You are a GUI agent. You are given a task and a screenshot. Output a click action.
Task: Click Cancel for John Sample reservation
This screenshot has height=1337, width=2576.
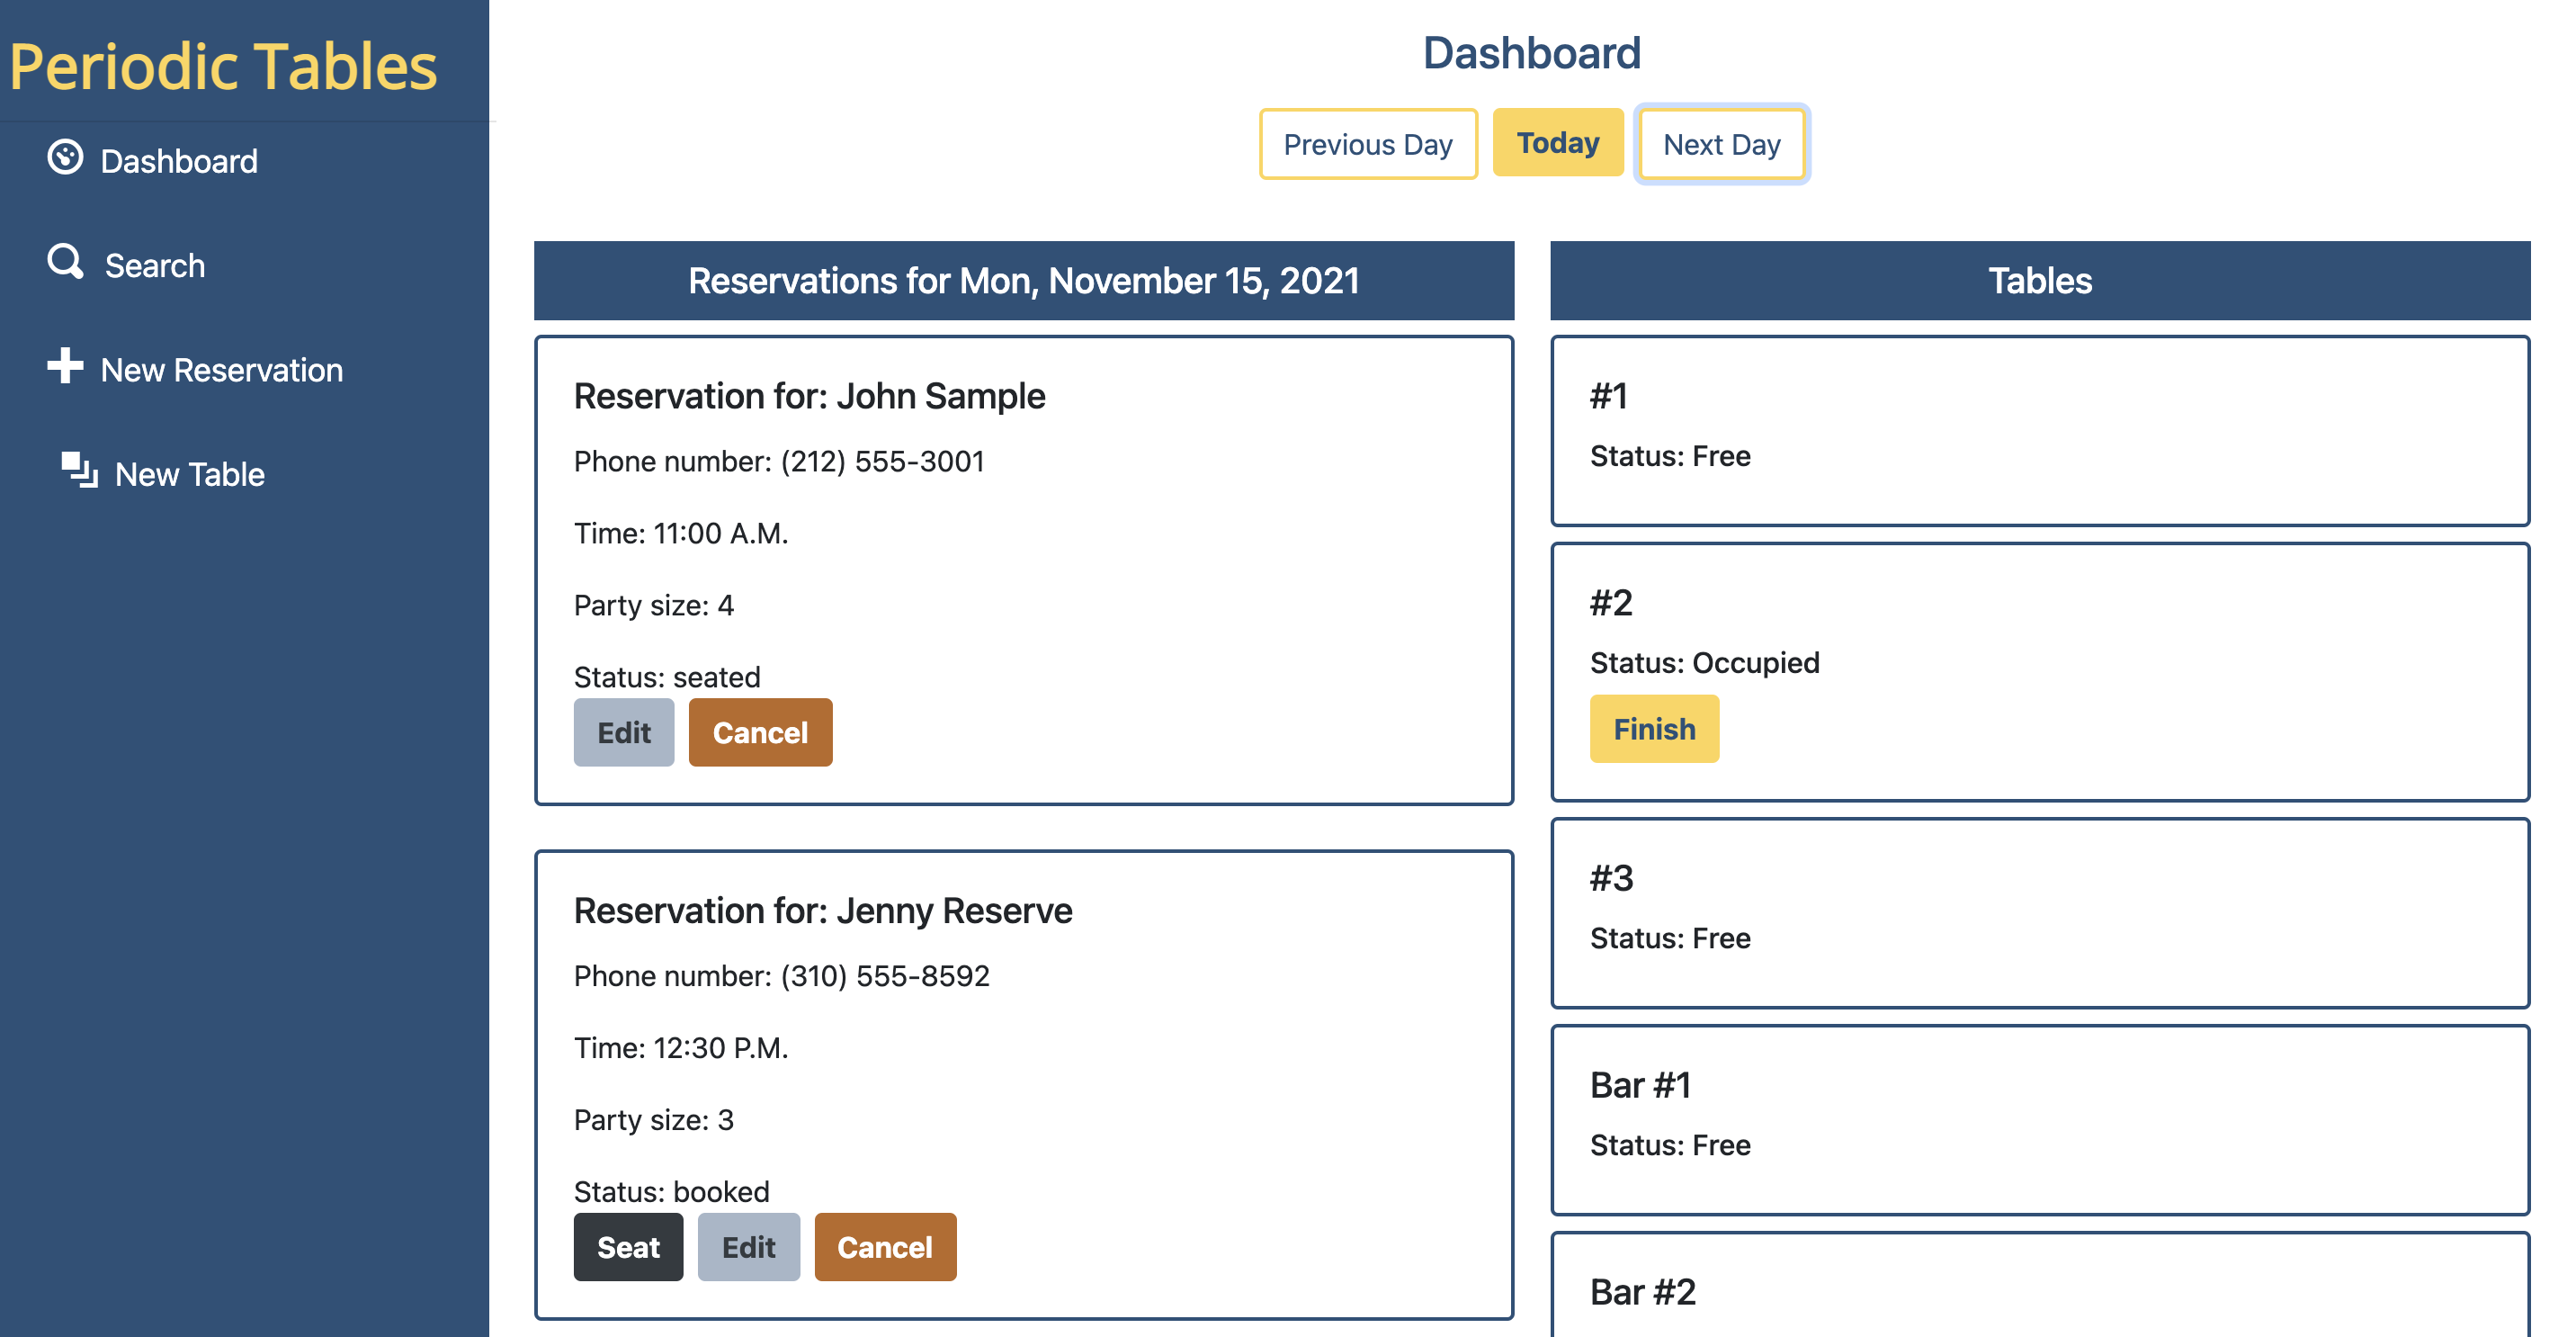click(760, 731)
